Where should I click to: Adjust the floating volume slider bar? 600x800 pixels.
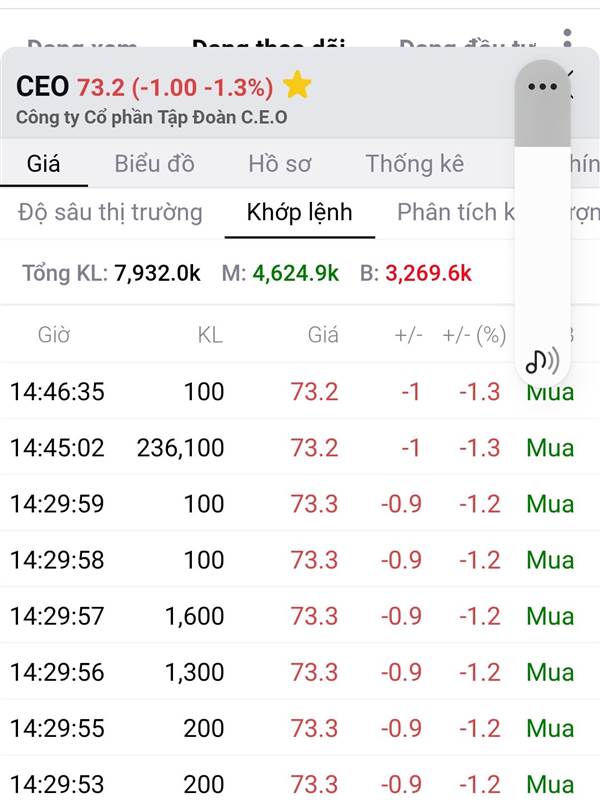click(542, 222)
